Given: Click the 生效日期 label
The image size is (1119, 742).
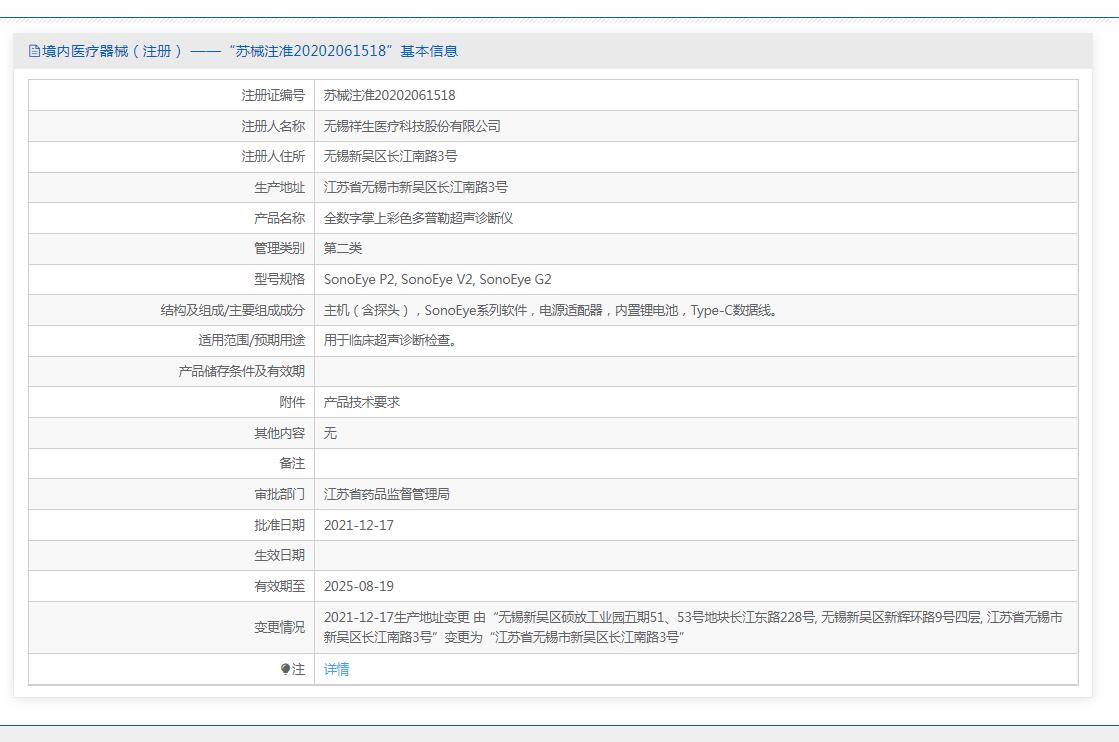Looking at the screenshot, I should click(x=279, y=555).
